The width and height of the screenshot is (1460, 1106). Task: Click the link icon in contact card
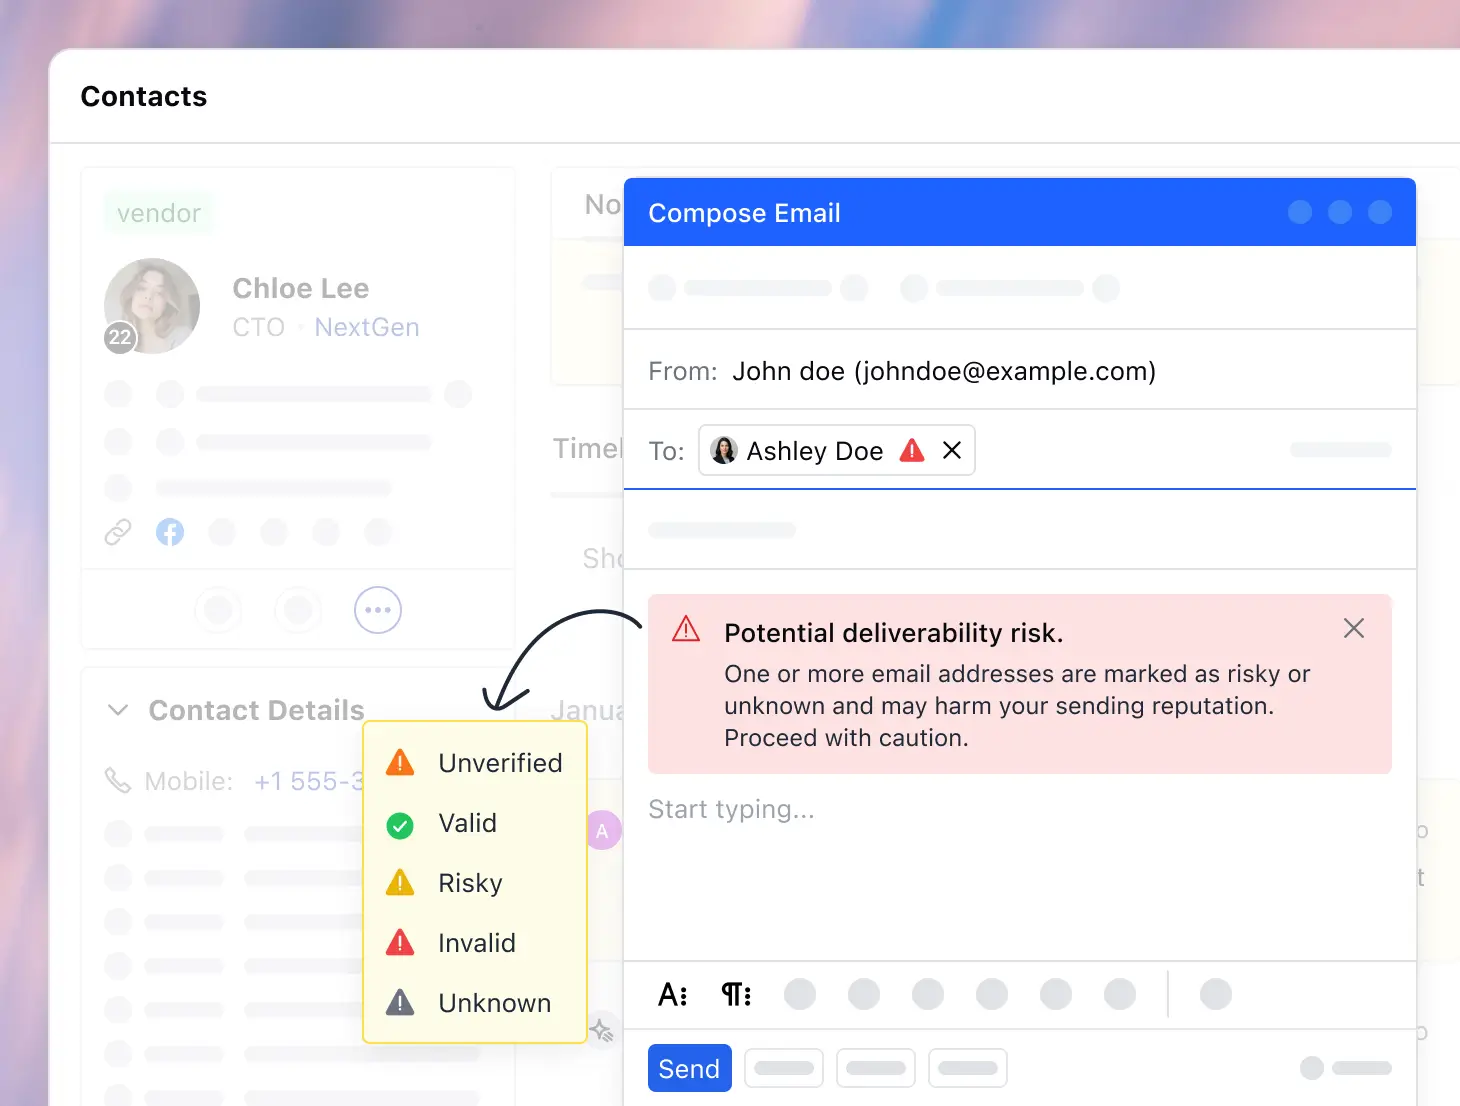tap(118, 532)
